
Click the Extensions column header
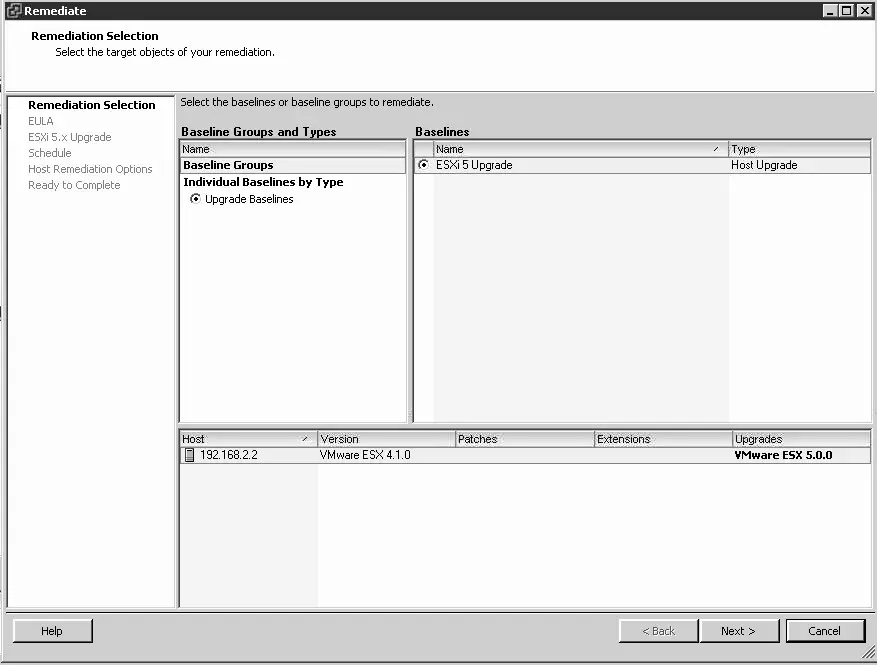tap(663, 439)
